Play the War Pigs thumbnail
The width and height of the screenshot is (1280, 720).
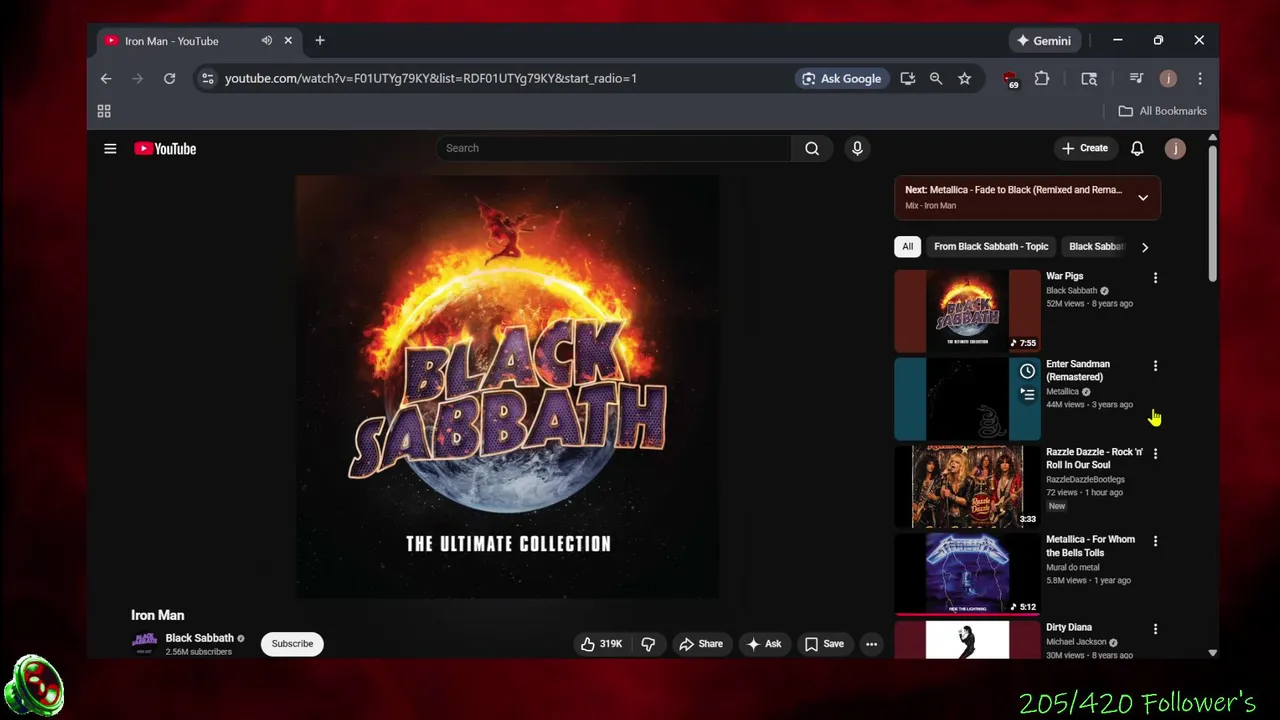[967, 310]
